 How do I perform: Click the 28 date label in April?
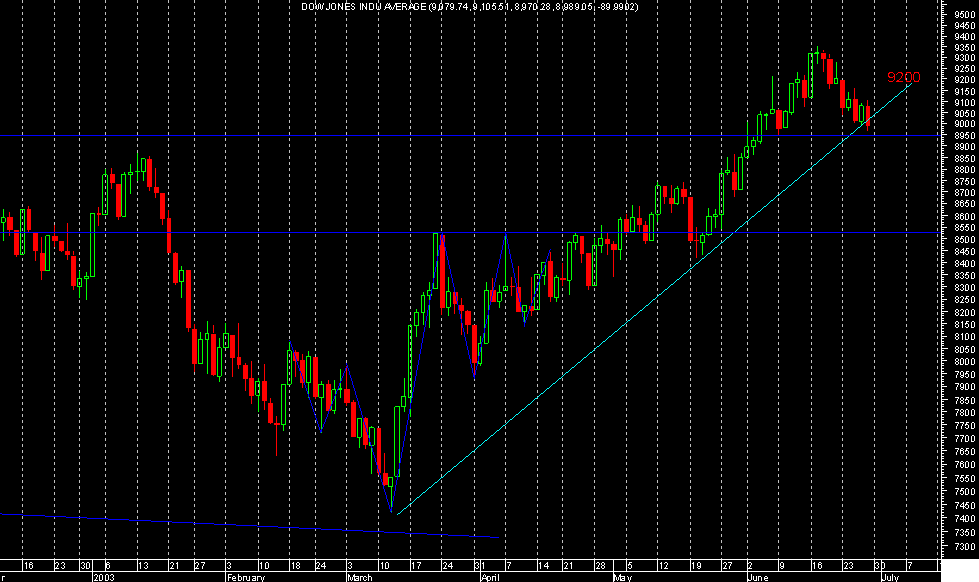point(600,566)
